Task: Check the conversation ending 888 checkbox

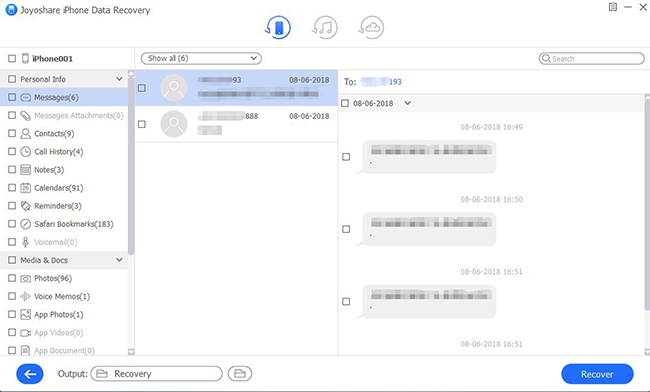Action: (142, 124)
